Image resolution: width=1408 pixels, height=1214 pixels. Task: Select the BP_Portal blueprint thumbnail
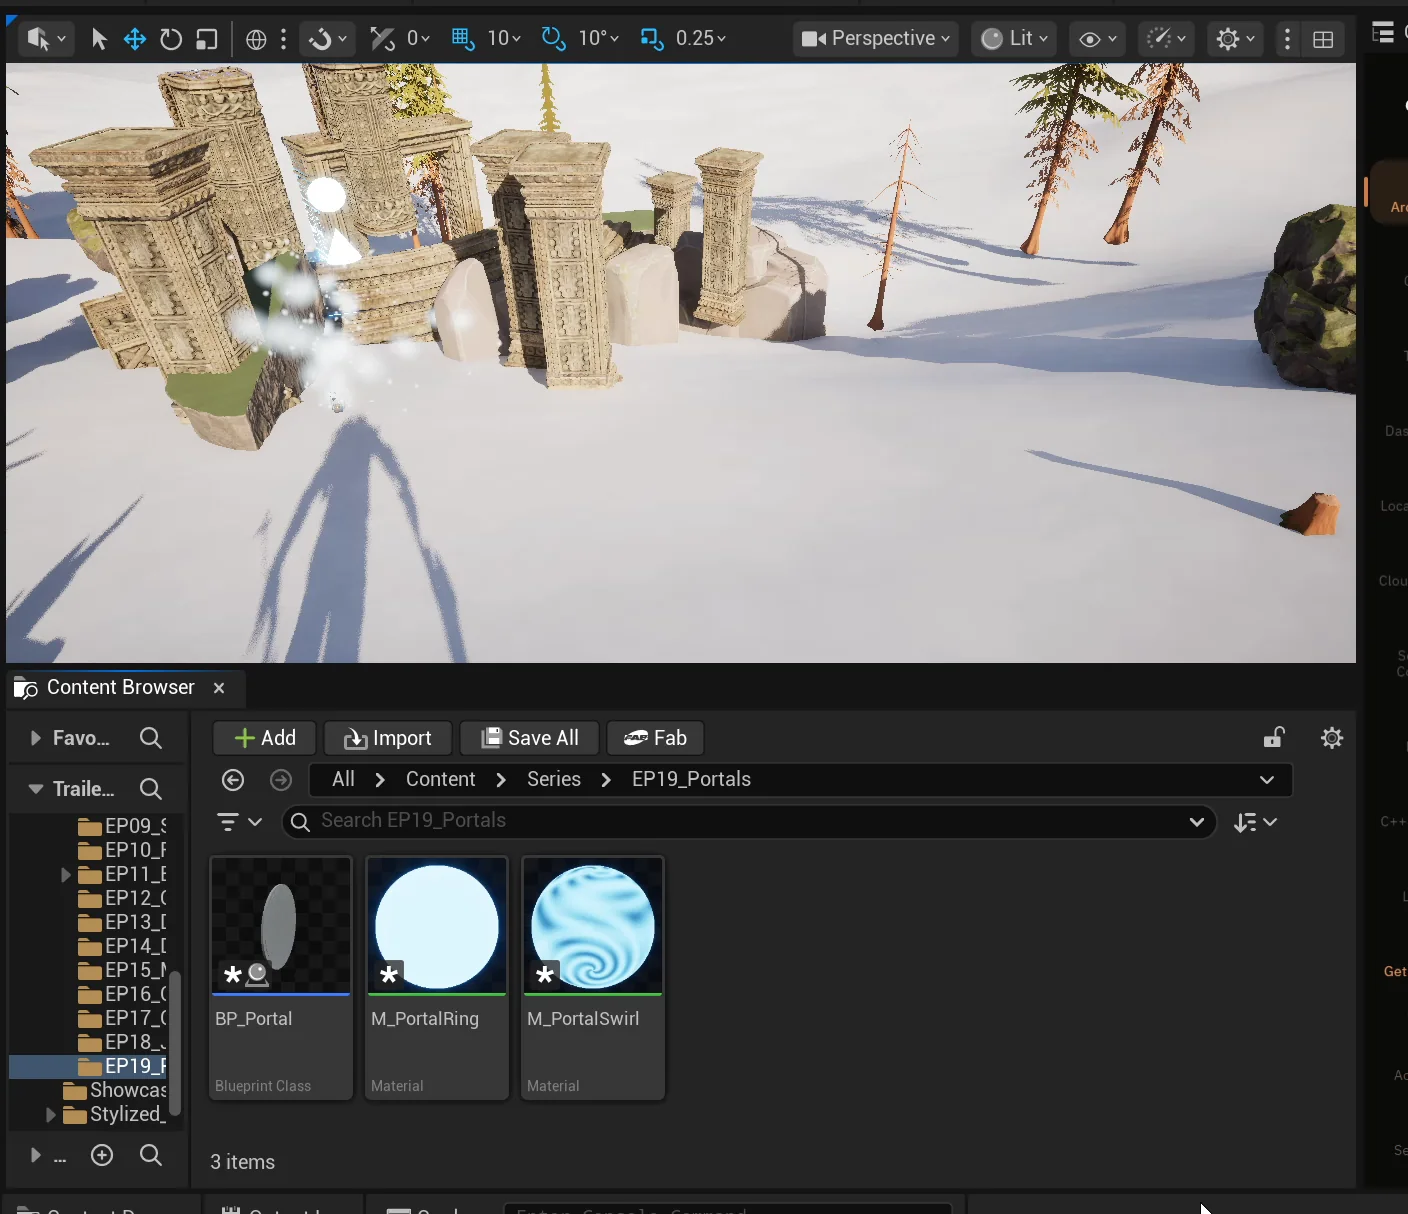click(x=281, y=927)
